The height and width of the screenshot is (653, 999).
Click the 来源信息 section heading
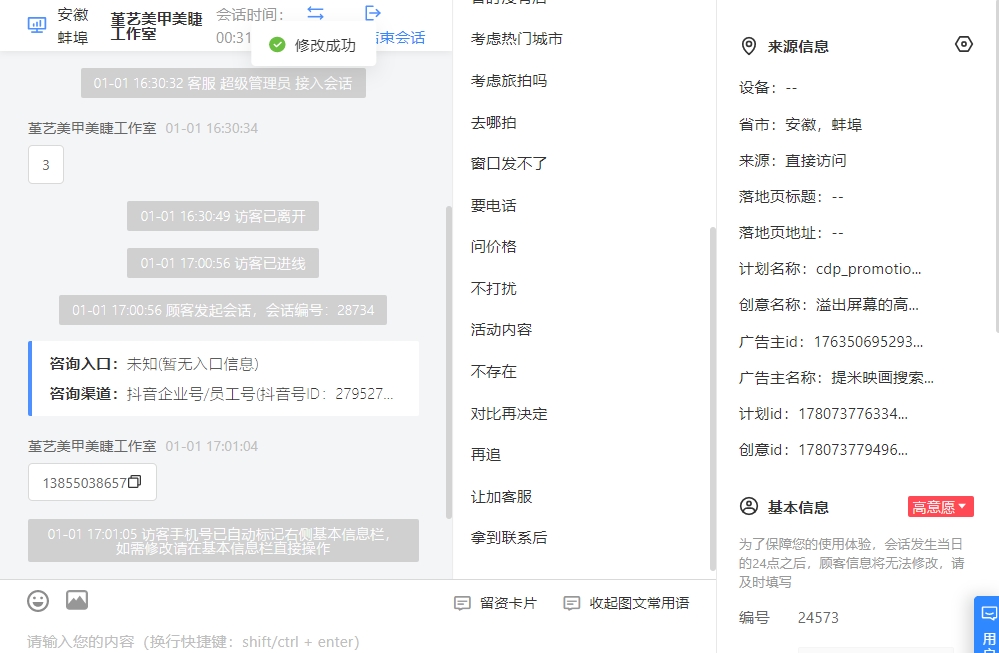coord(798,47)
